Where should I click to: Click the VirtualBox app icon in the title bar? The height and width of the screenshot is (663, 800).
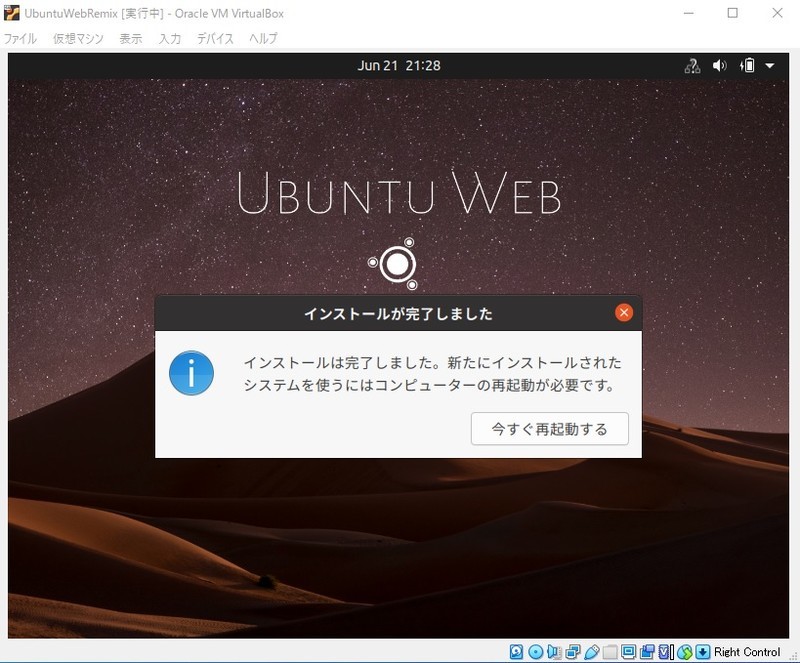[x=11, y=13]
